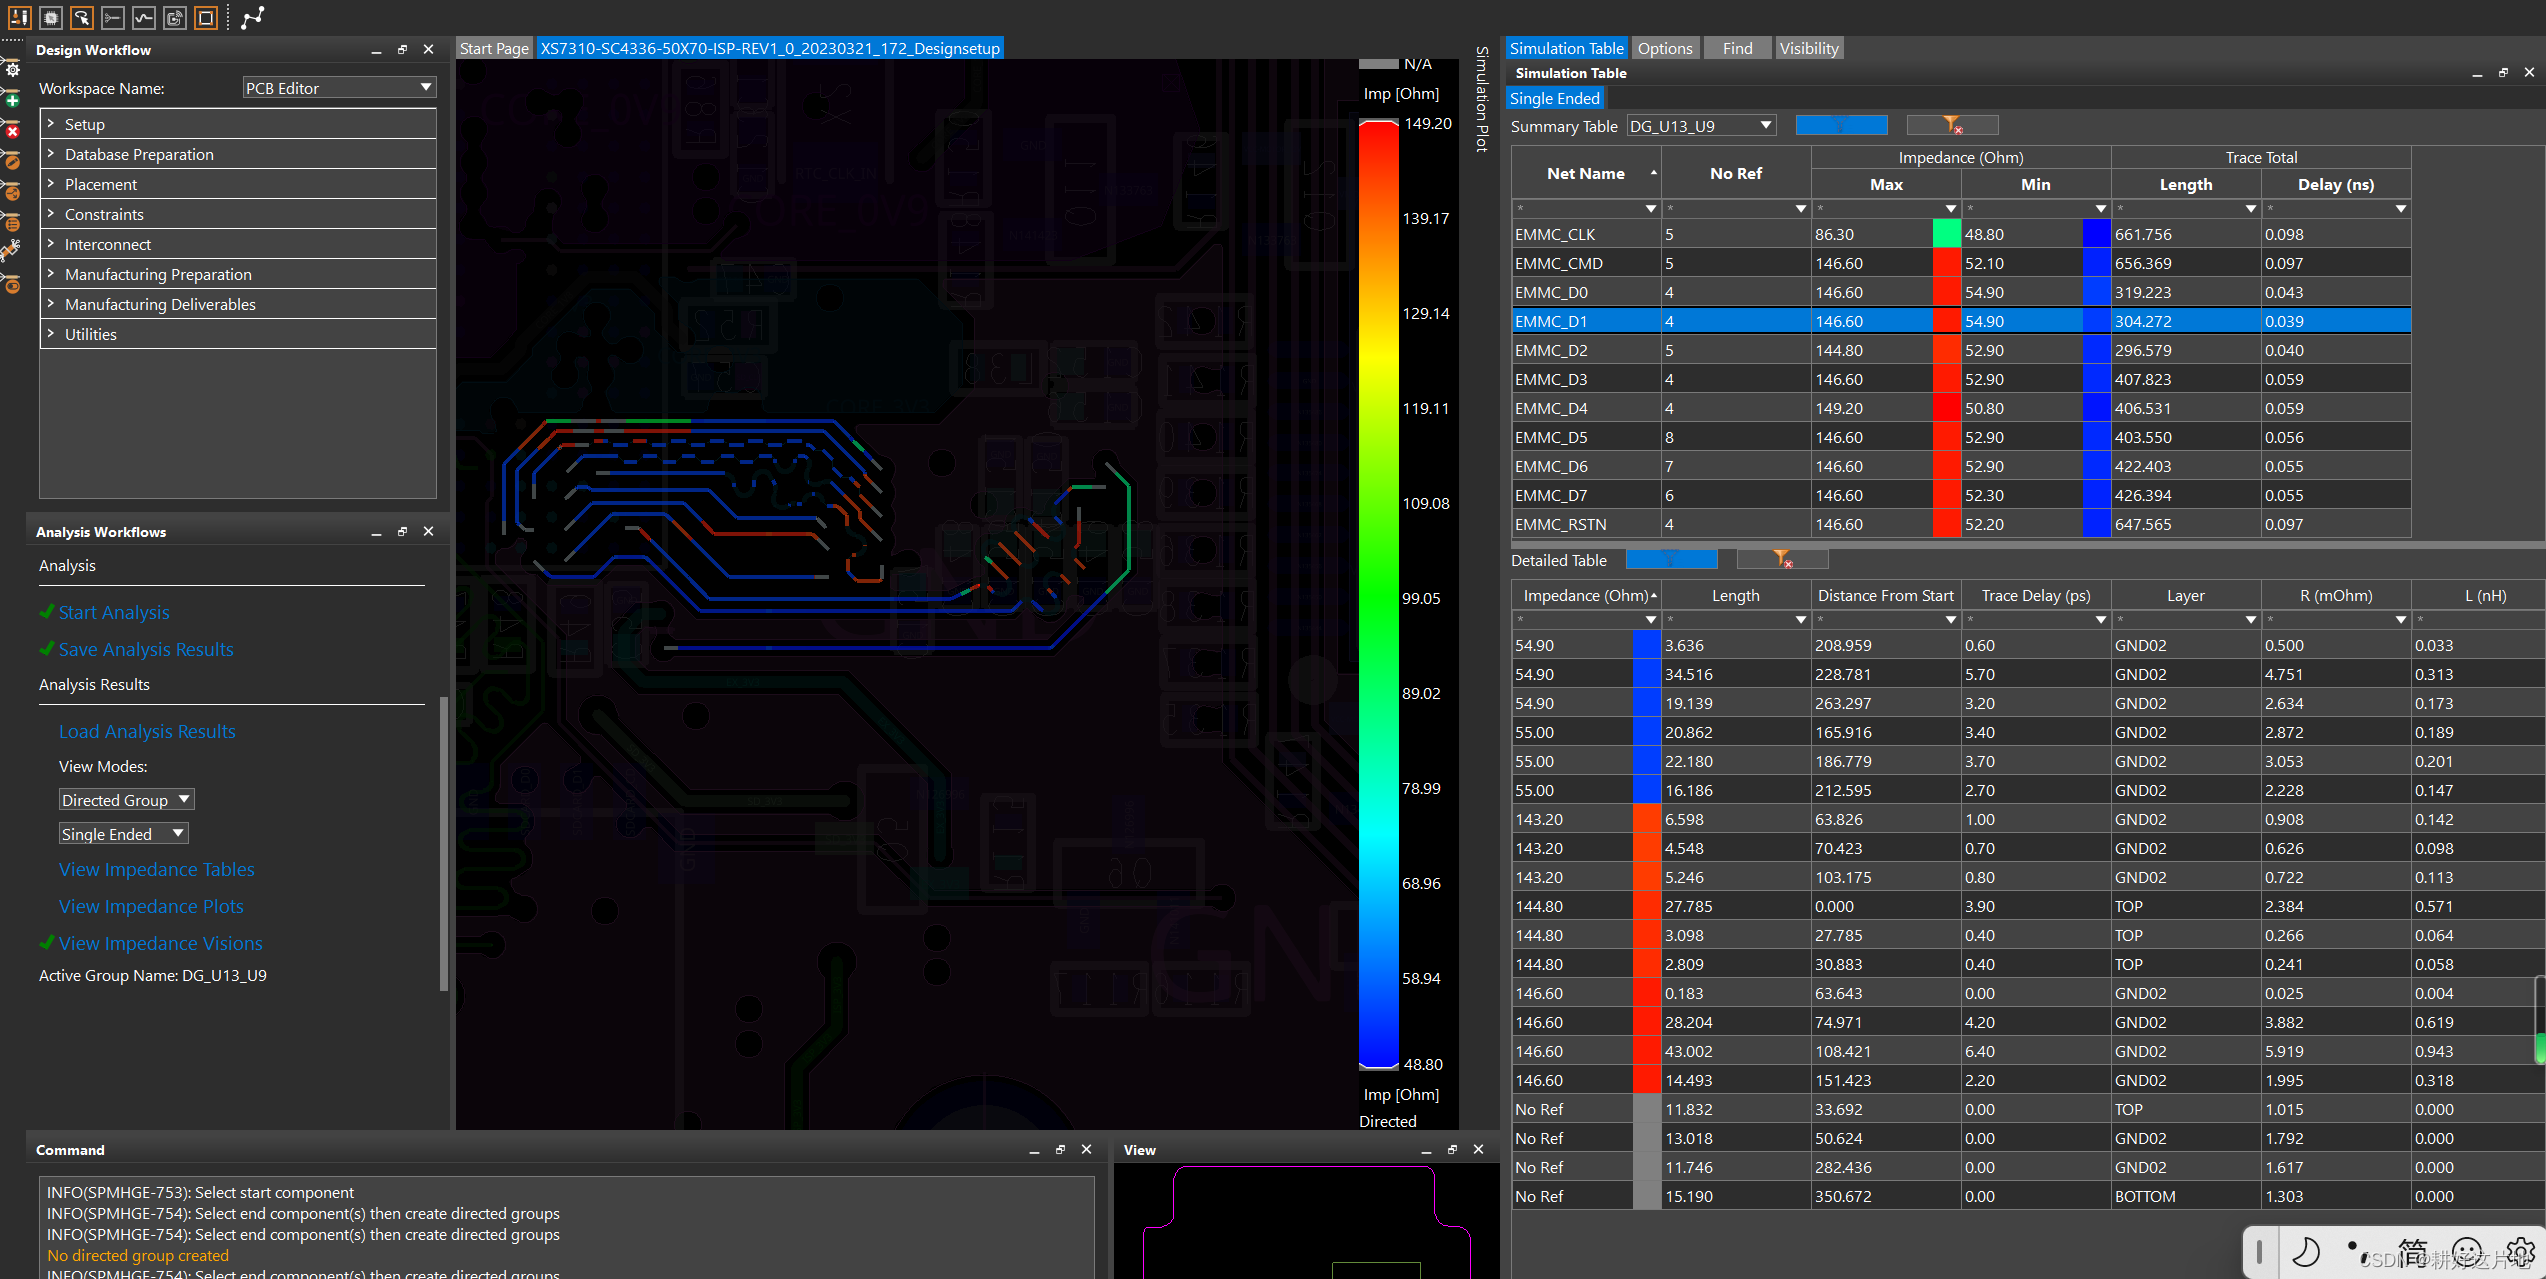The height and width of the screenshot is (1279, 2546).
Task: Click the impedance color scale gradient bar
Action: tap(1378, 594)
